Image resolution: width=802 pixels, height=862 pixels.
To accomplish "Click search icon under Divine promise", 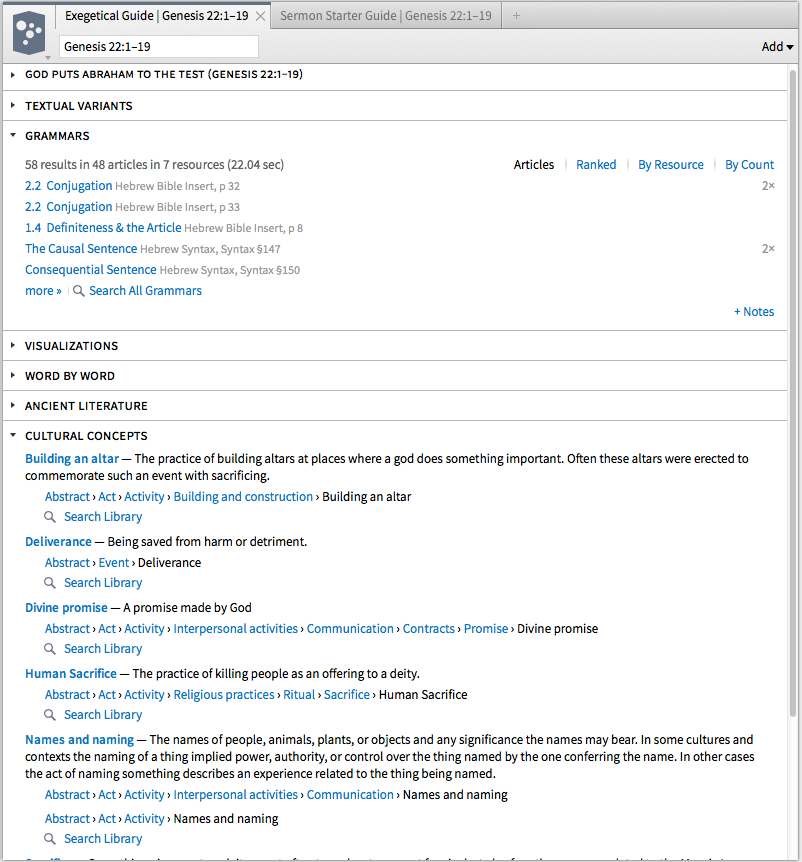I will pos(50,649).
